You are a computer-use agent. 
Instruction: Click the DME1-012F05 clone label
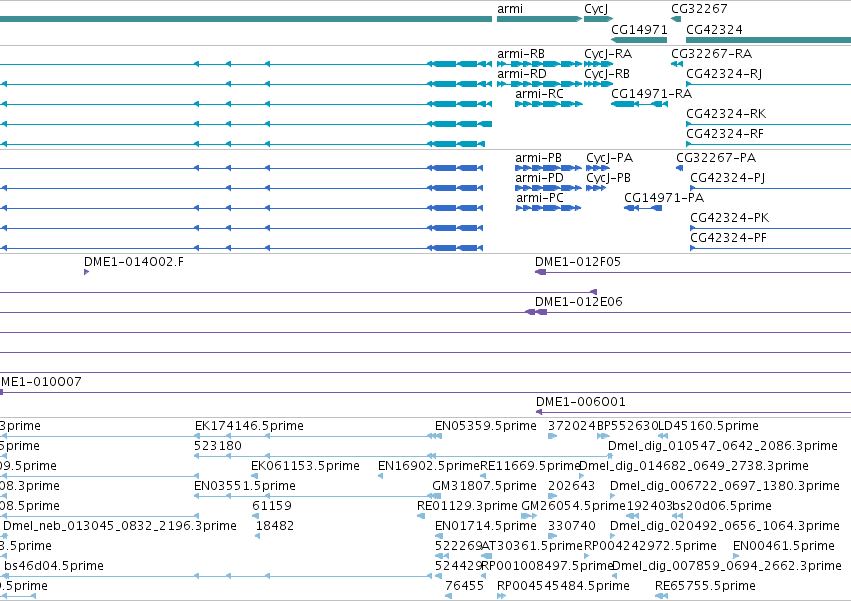pyautogui.click(x=578, y=262)
